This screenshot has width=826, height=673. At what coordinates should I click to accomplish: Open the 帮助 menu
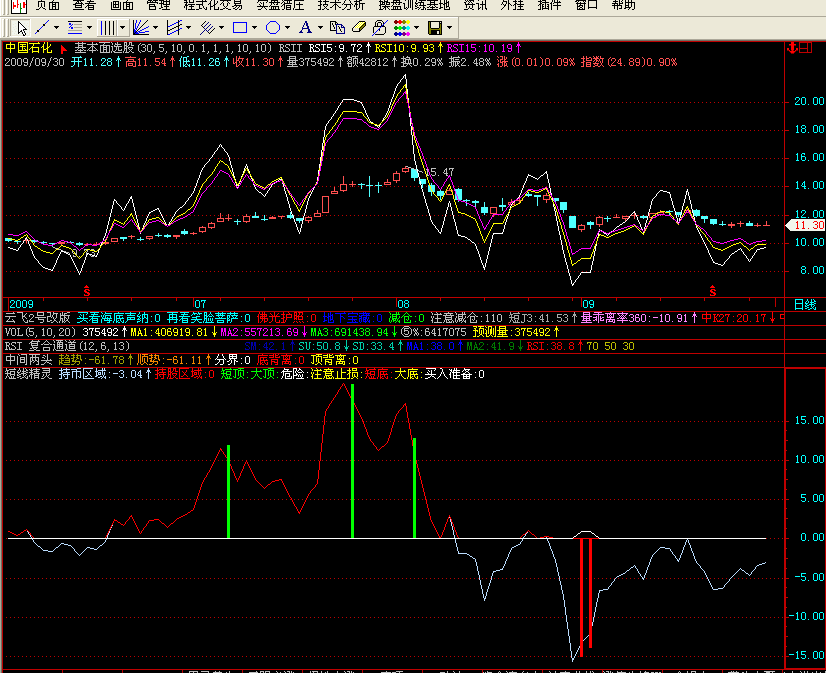pyautogui.click(x=623, y=5)
